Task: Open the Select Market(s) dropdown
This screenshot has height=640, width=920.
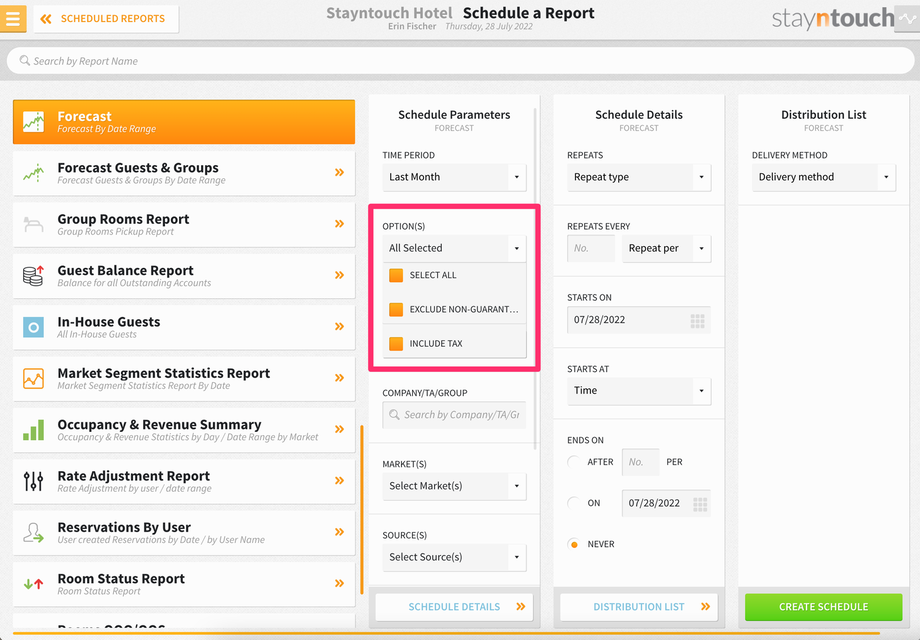Action: (x=454, y=486)
